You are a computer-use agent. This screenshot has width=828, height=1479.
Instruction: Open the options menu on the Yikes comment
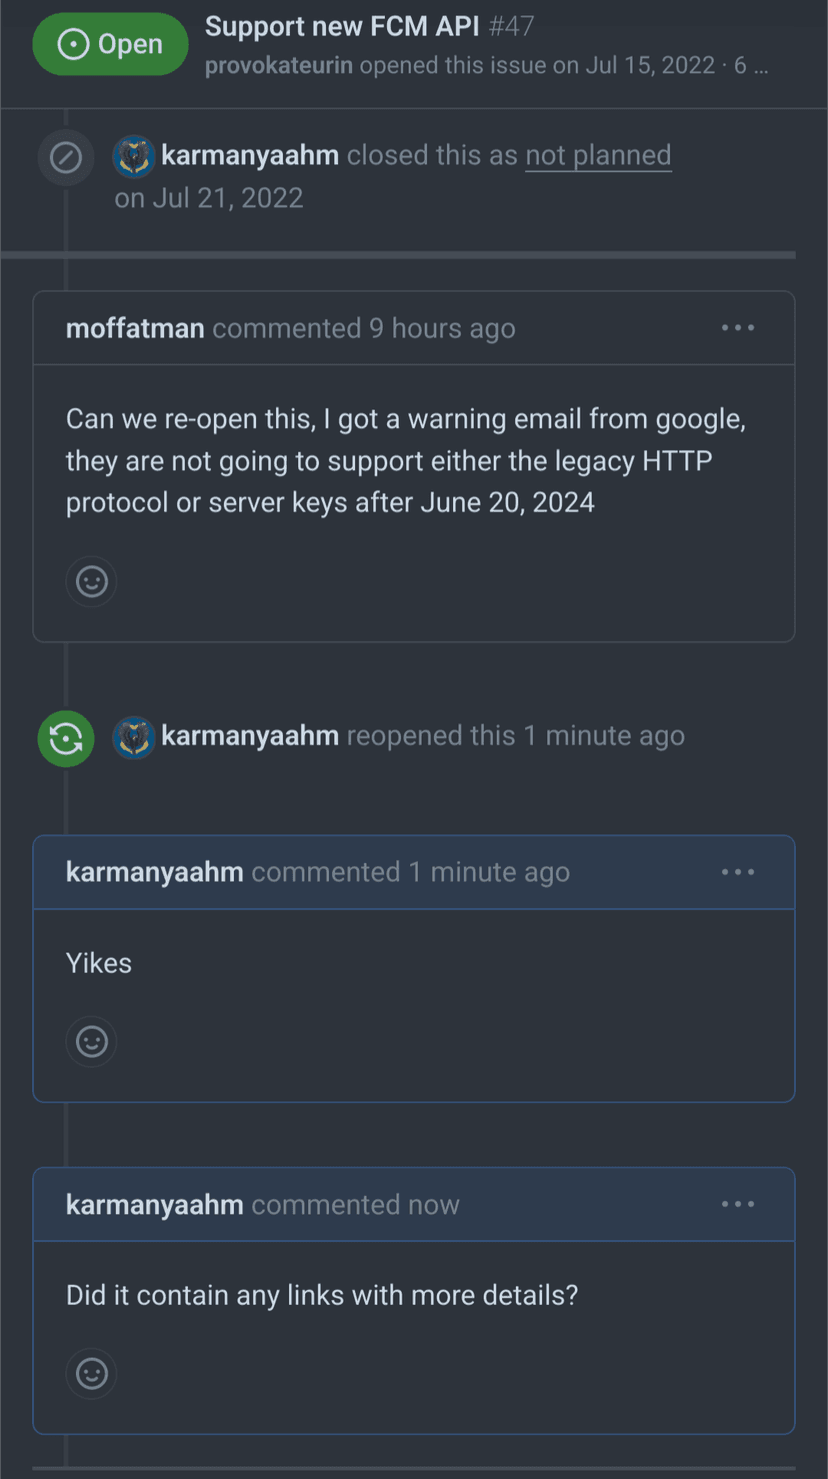(737, 871)
